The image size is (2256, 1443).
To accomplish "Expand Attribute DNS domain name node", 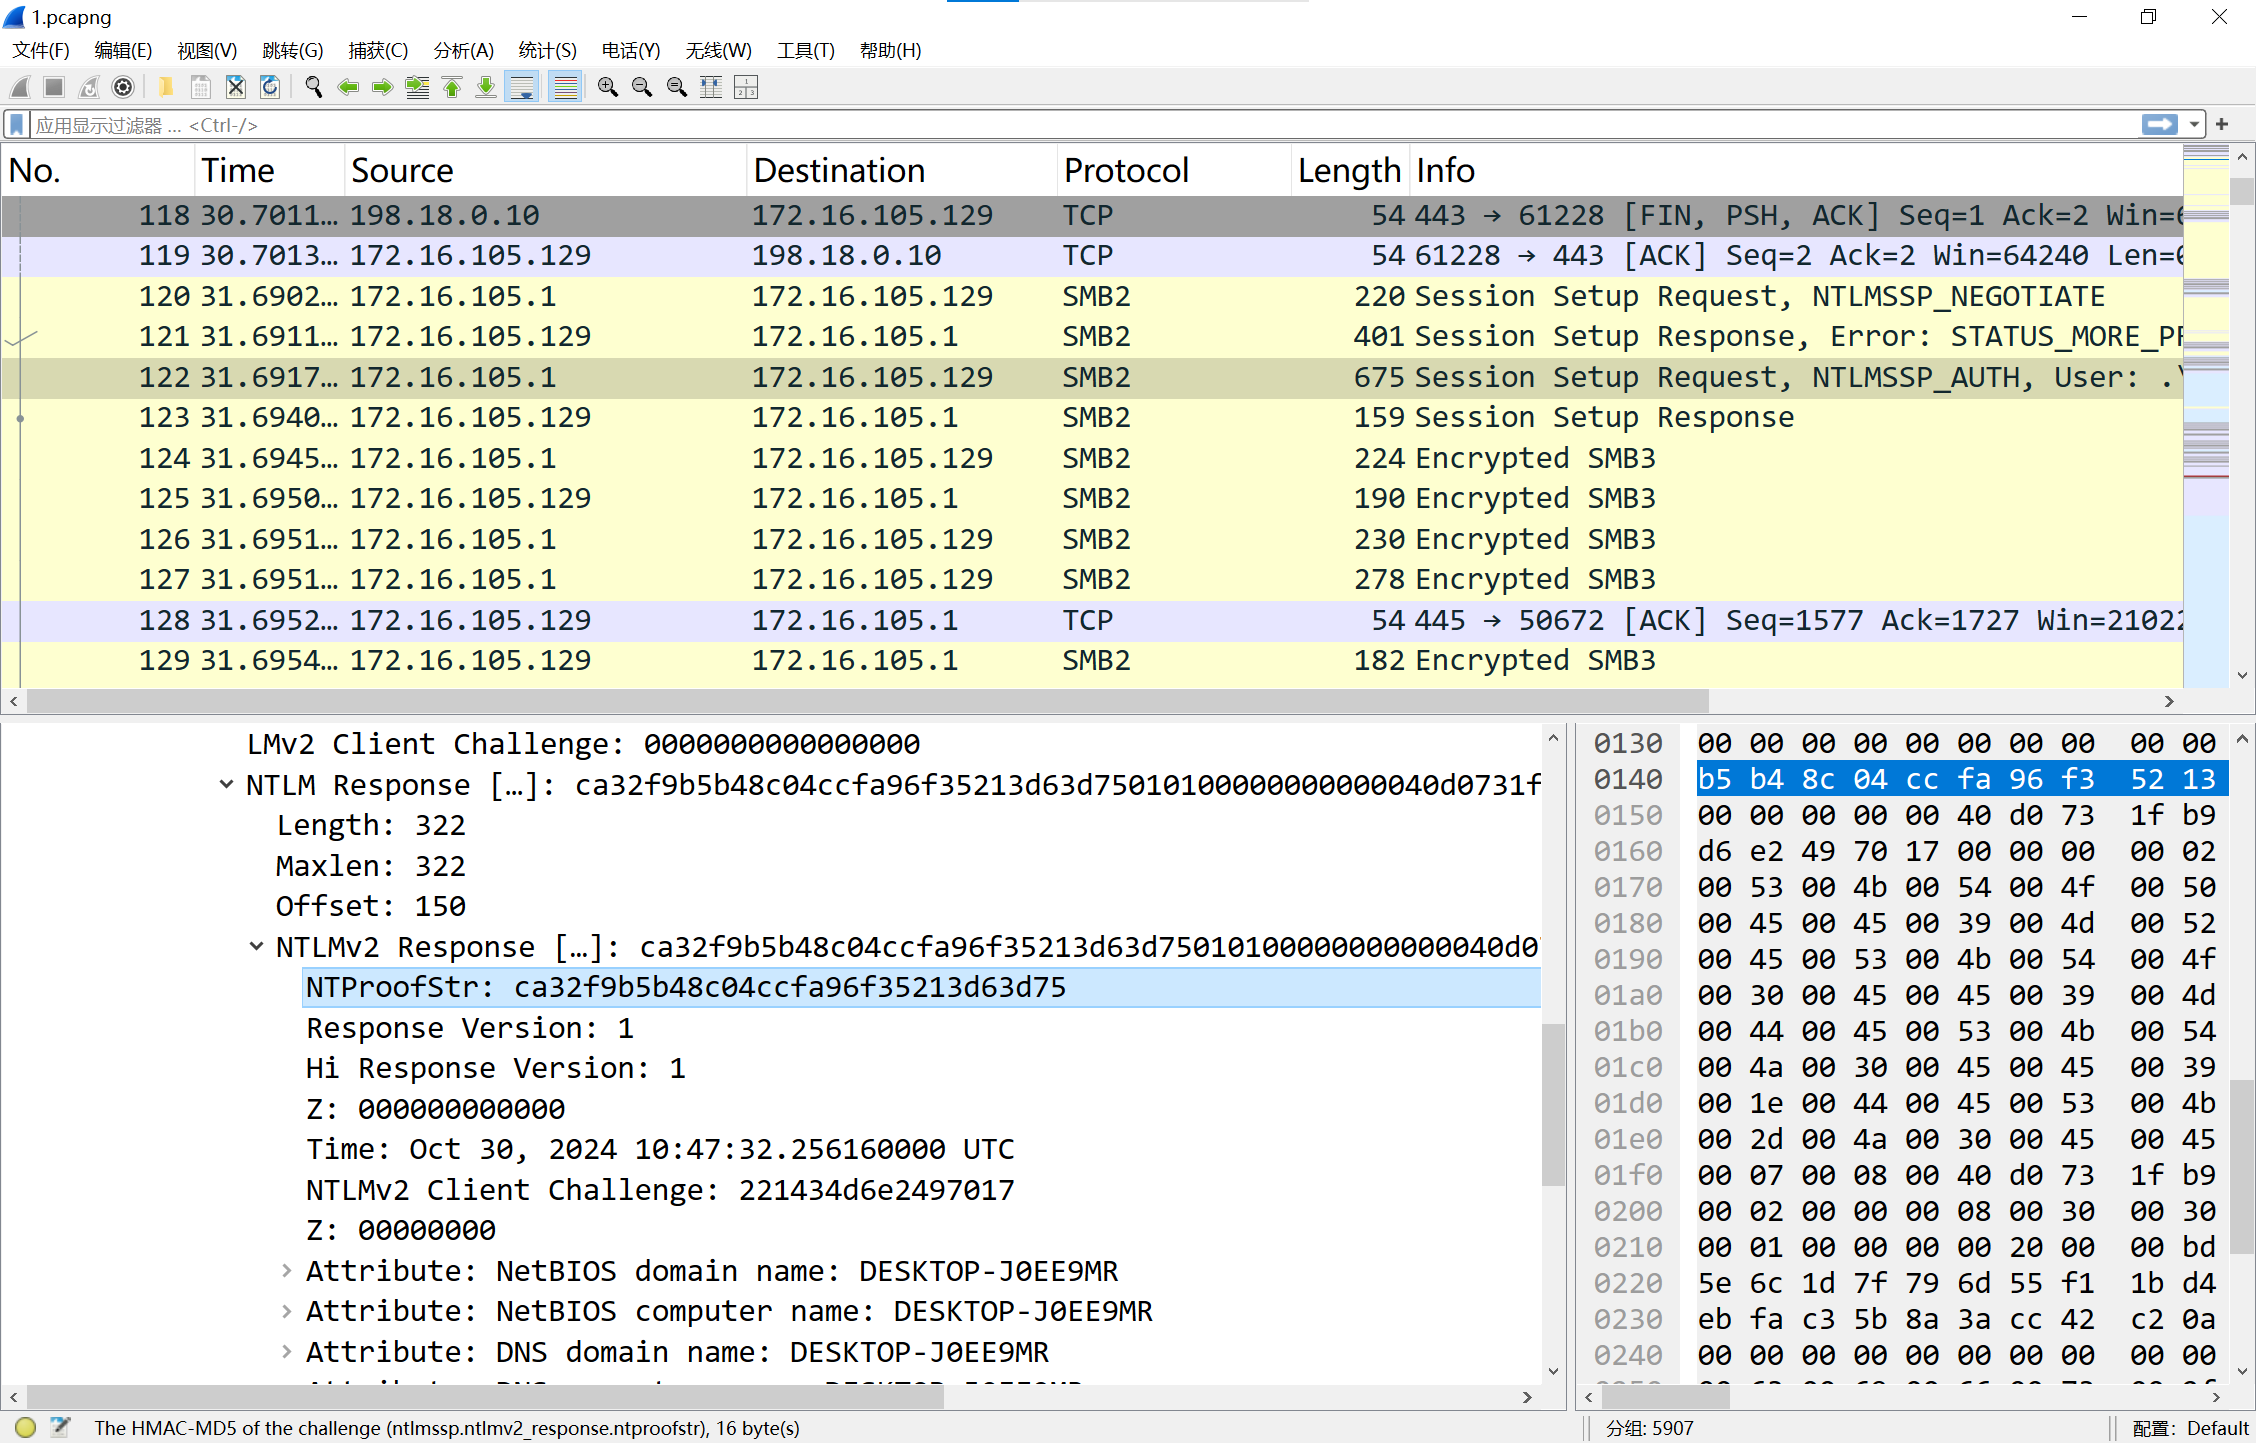I will point(287,1352).
